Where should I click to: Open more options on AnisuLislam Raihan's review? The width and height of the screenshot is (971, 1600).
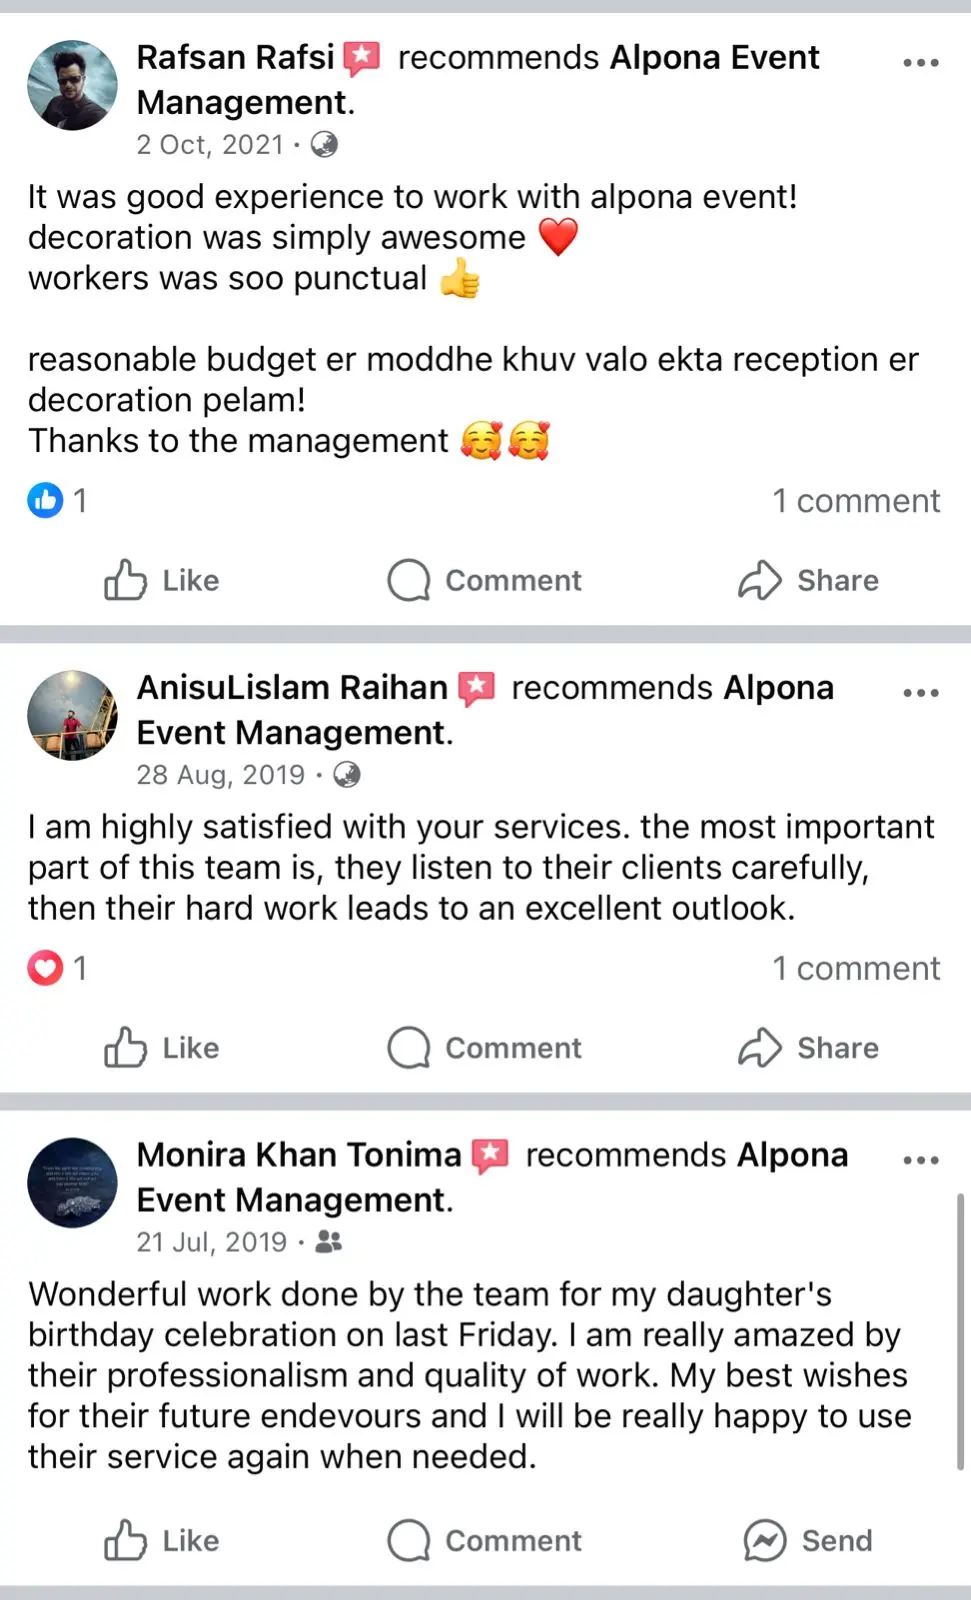(920, 692)
